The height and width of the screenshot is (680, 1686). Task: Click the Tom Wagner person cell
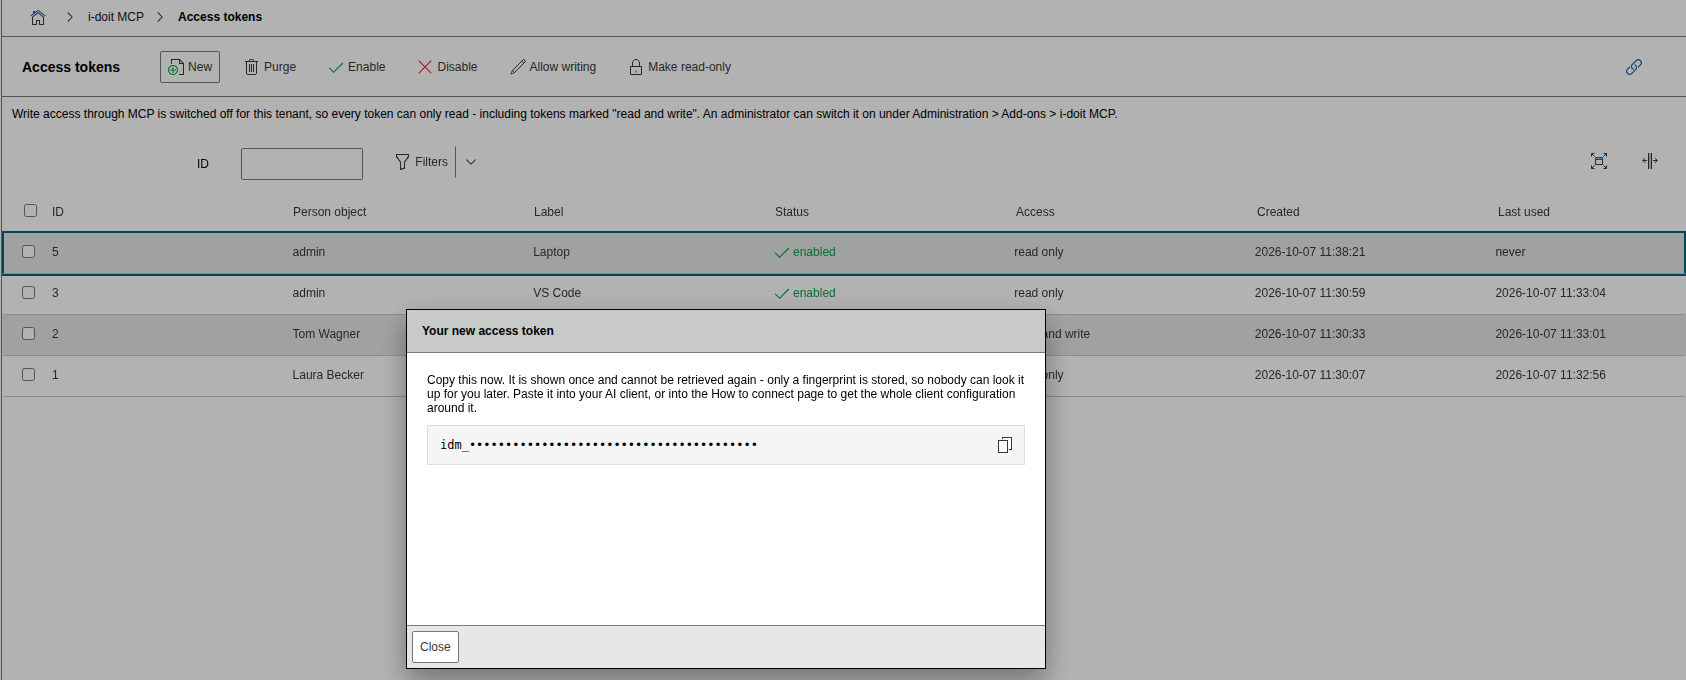tap(326, 334)
